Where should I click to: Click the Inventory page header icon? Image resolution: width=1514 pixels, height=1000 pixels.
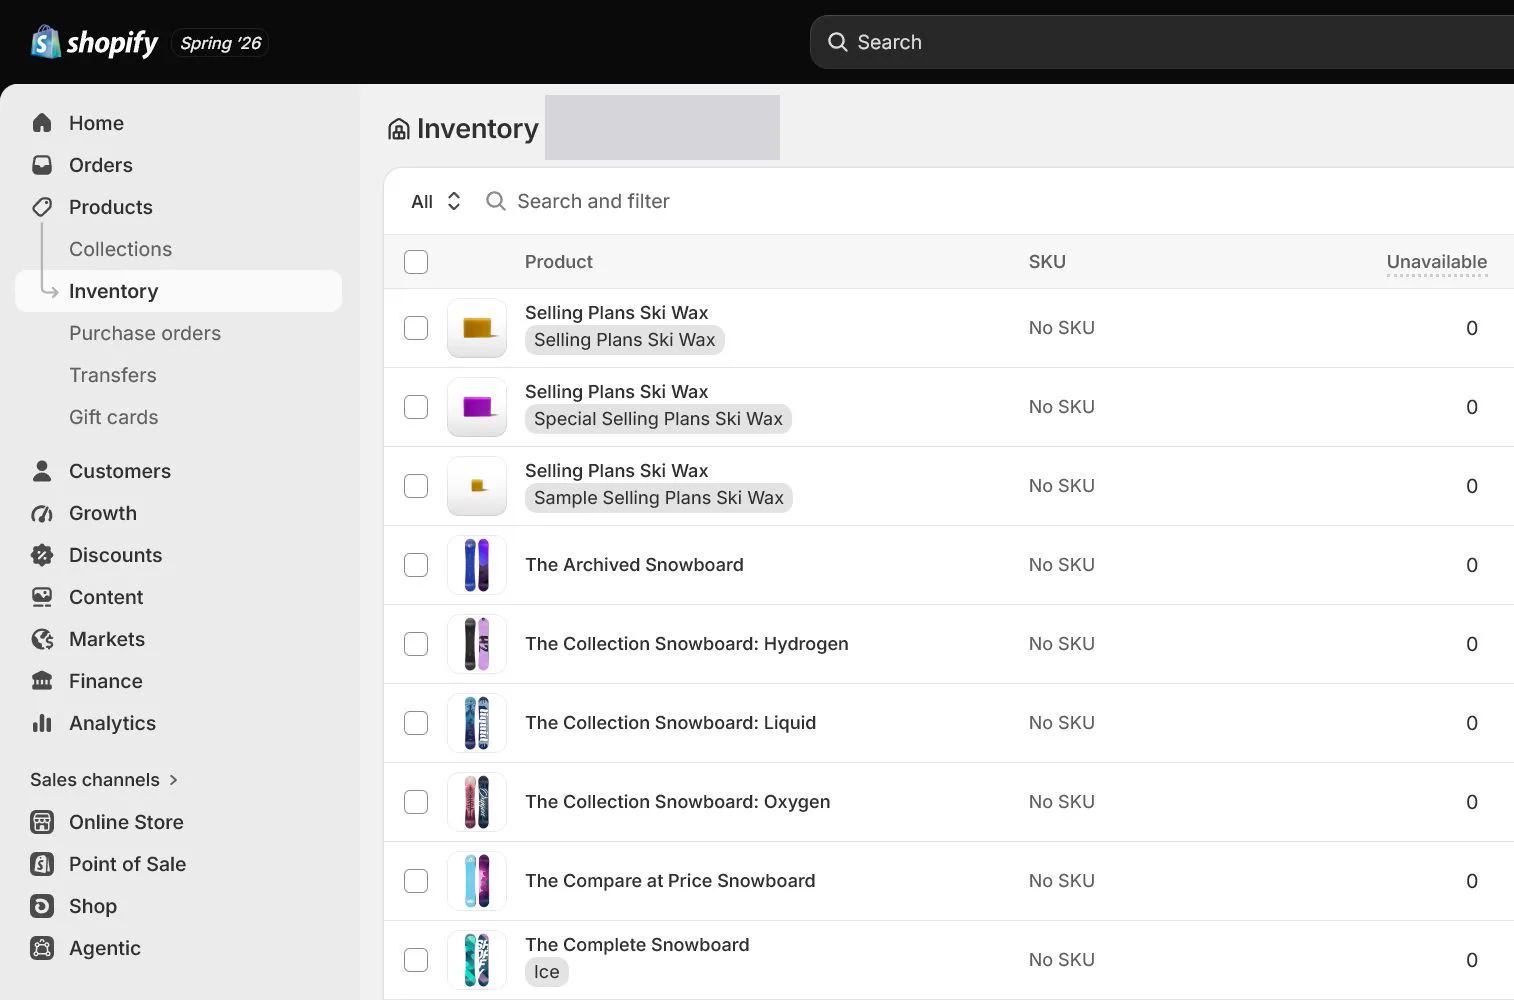click(x=399, y=129)
